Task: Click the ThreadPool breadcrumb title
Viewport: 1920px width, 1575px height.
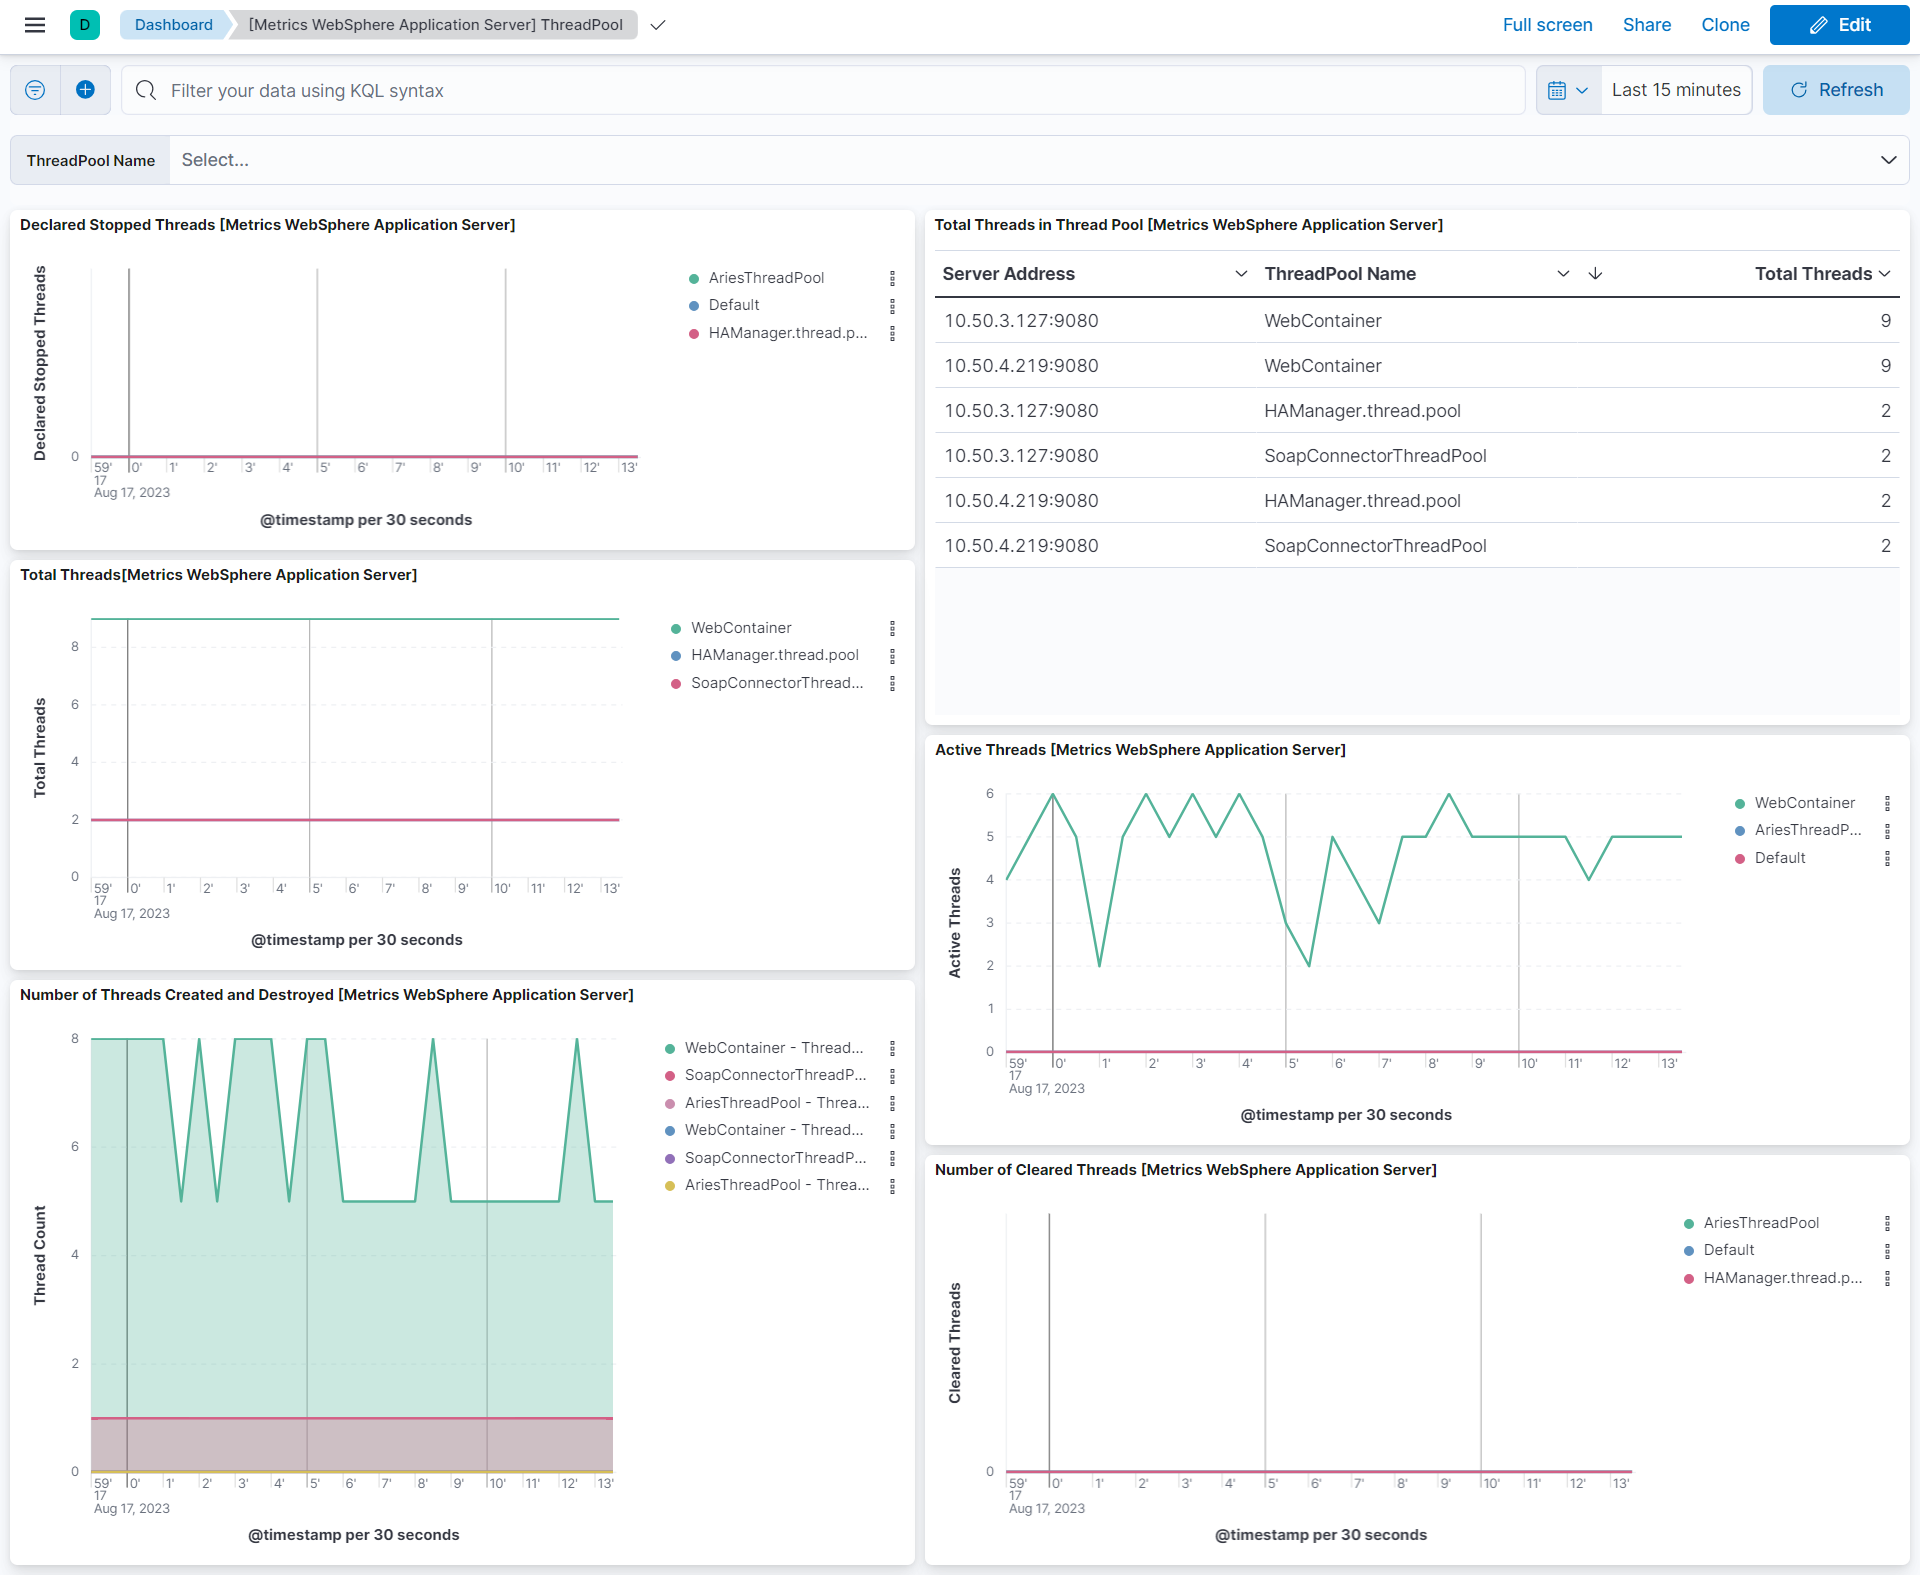Action: click(436, 25)
